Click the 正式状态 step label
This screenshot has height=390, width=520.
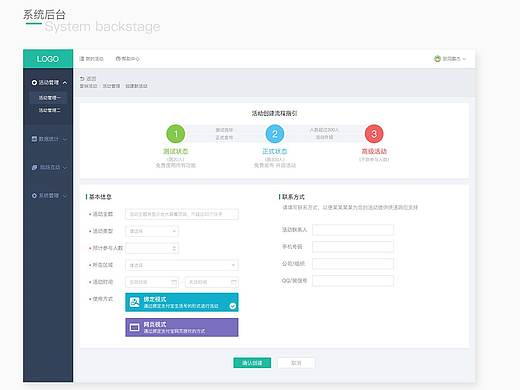[x=275, y=151]
